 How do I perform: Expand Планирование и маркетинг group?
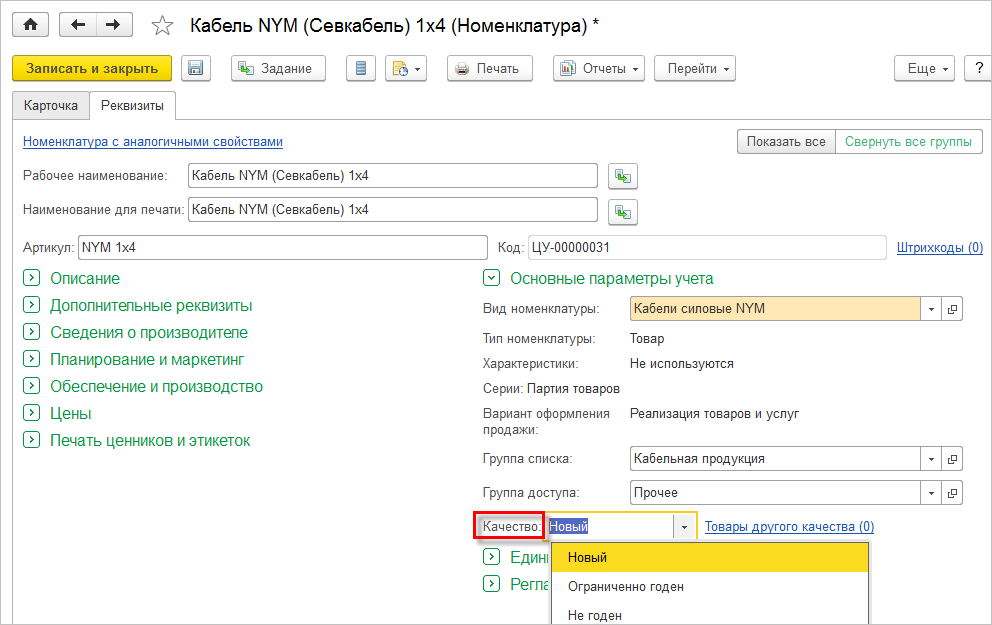(32, 359)
